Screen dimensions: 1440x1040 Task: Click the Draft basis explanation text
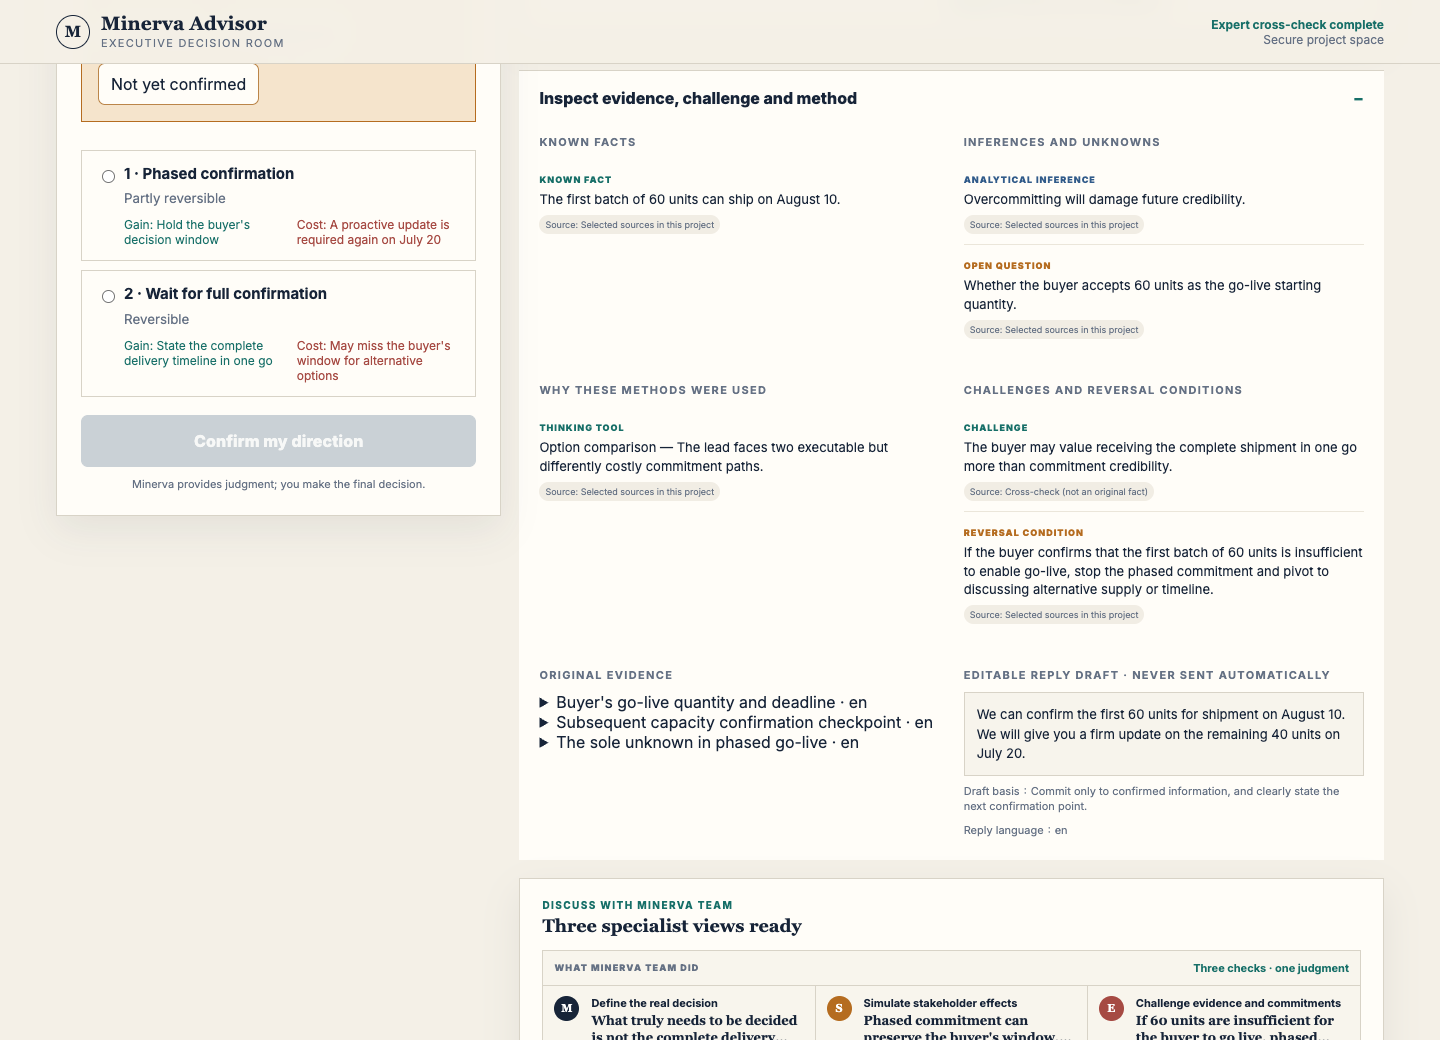click(1151, 798)
